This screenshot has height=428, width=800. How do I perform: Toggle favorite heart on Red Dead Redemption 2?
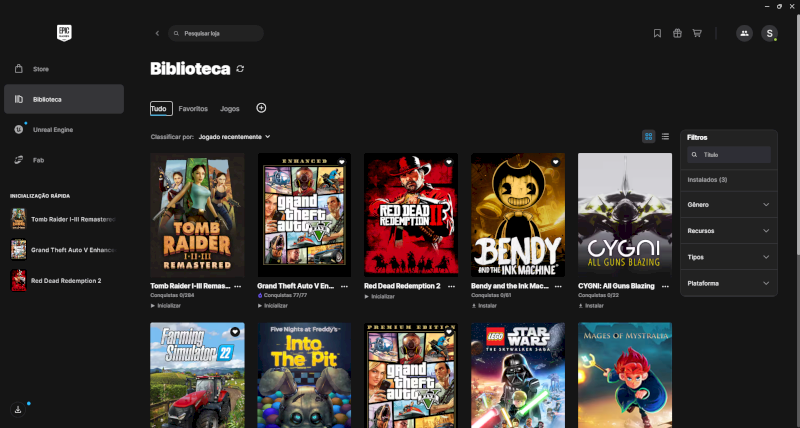pyautogui.click(x=449, y=162)
